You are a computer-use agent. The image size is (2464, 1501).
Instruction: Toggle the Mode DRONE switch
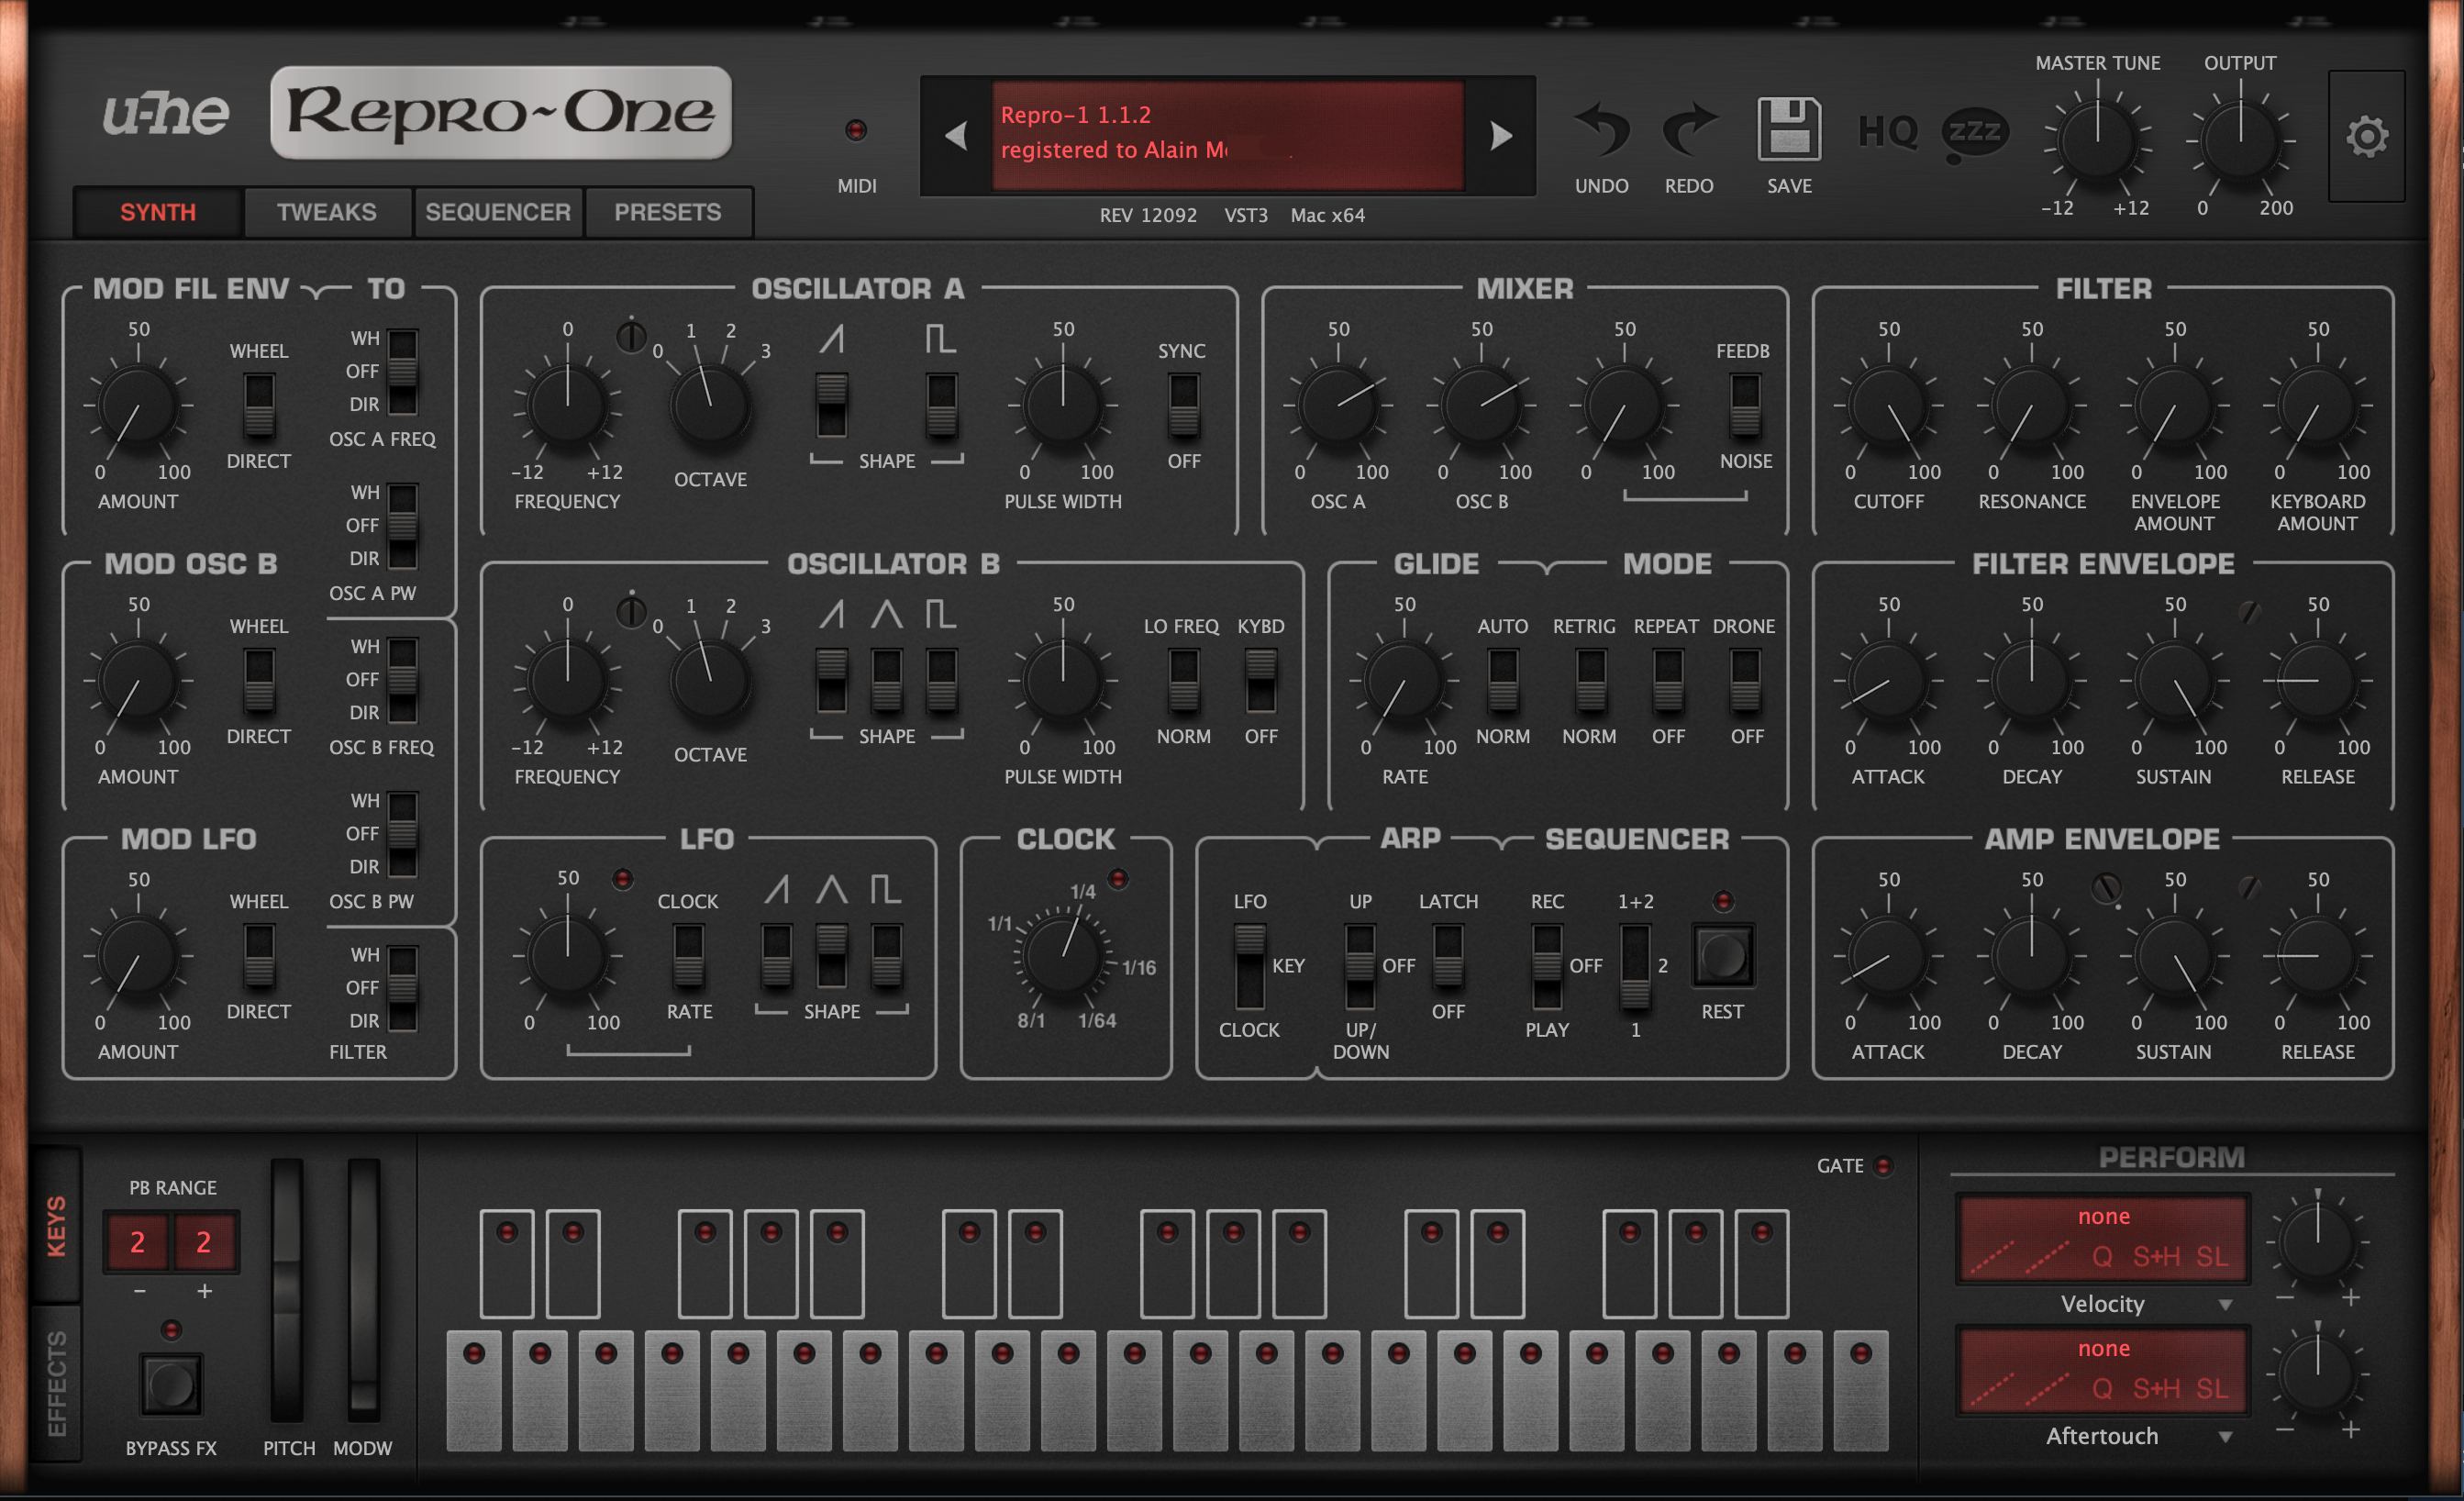1745,681
